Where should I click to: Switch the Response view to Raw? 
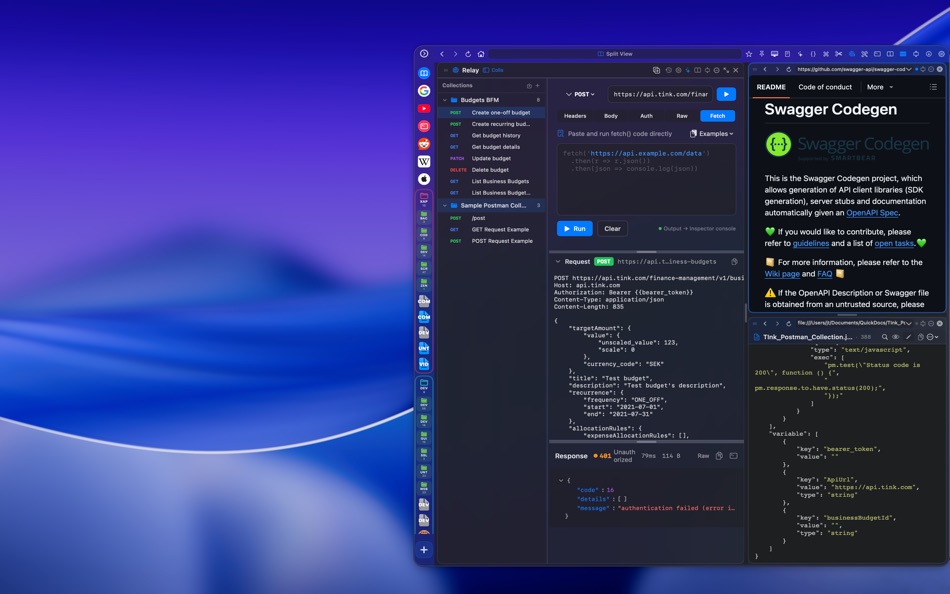click(703, 455)
